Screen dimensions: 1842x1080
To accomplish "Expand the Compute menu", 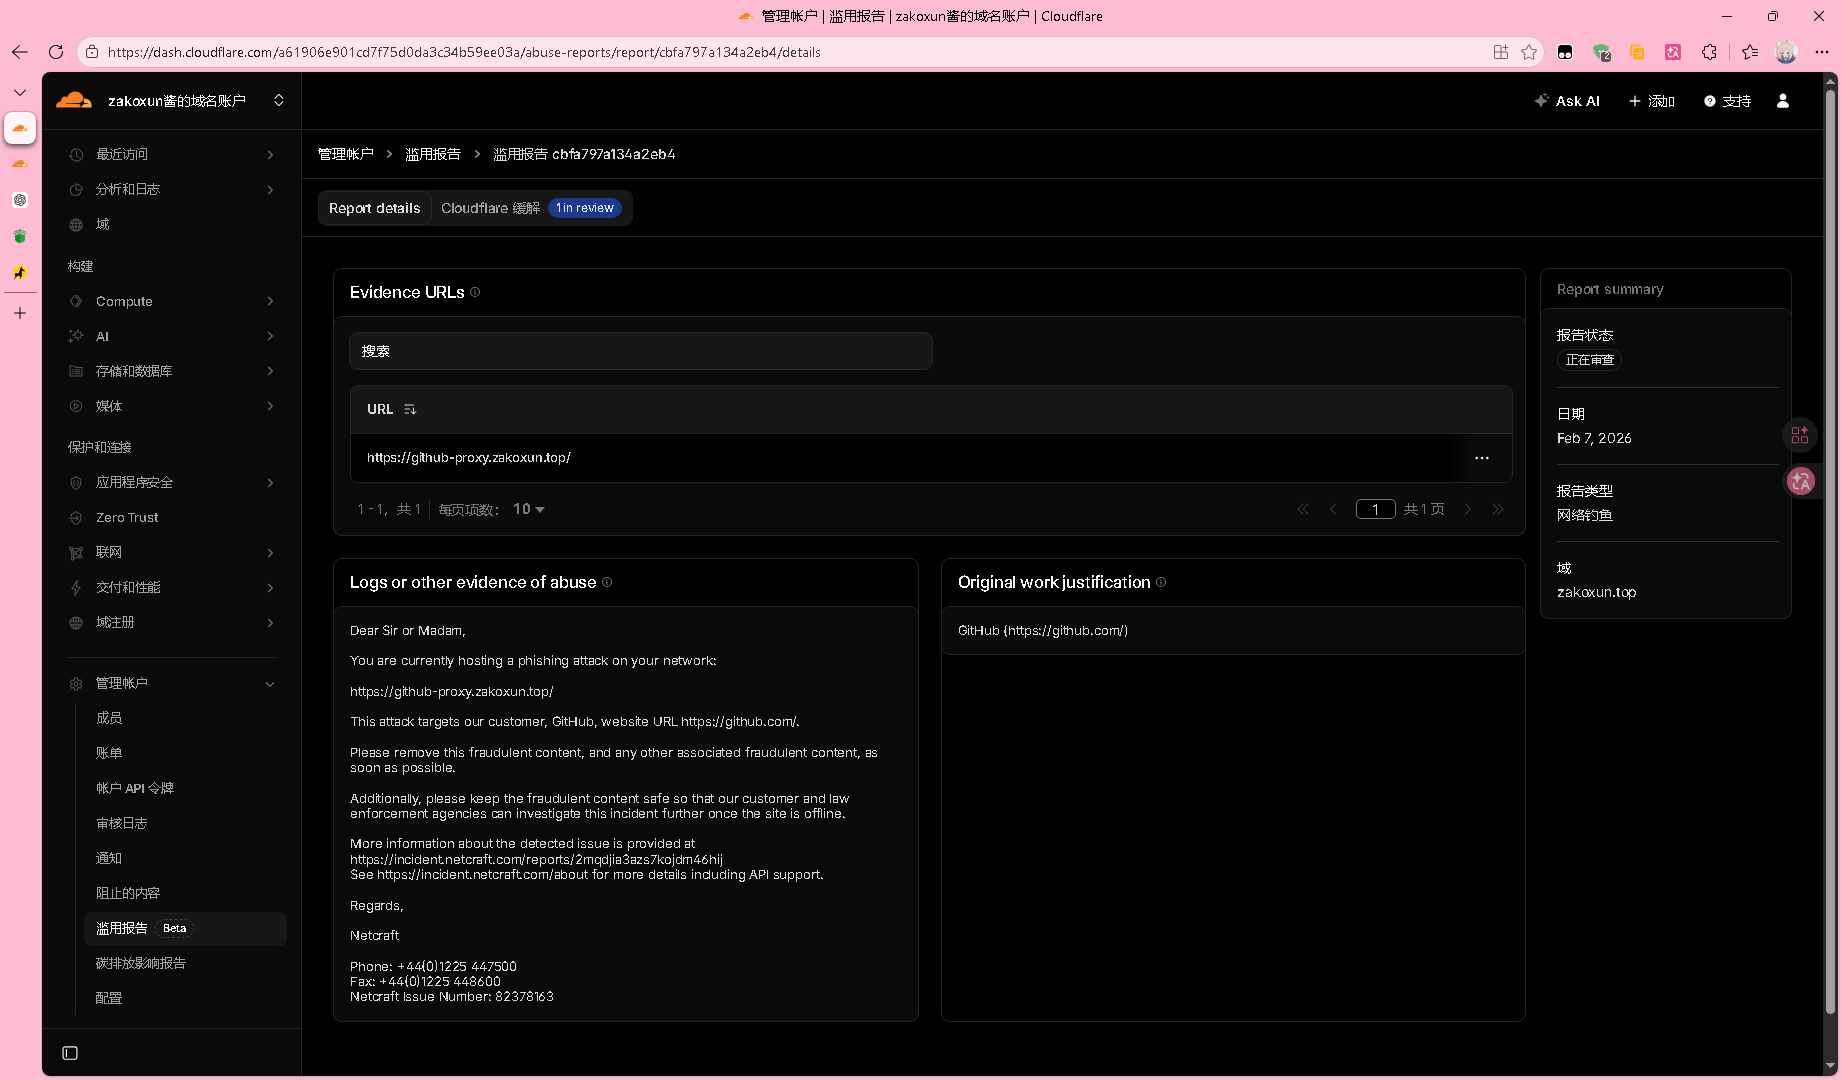I will (x=172, y=301).
